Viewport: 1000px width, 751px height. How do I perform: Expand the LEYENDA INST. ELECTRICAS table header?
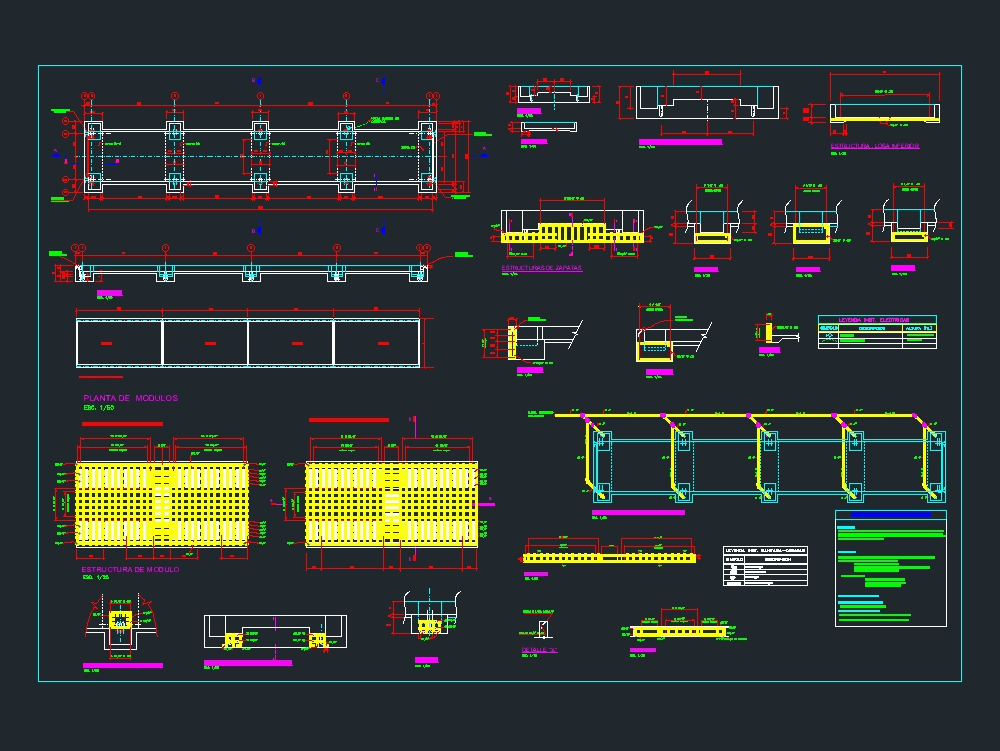coord(875,321)
